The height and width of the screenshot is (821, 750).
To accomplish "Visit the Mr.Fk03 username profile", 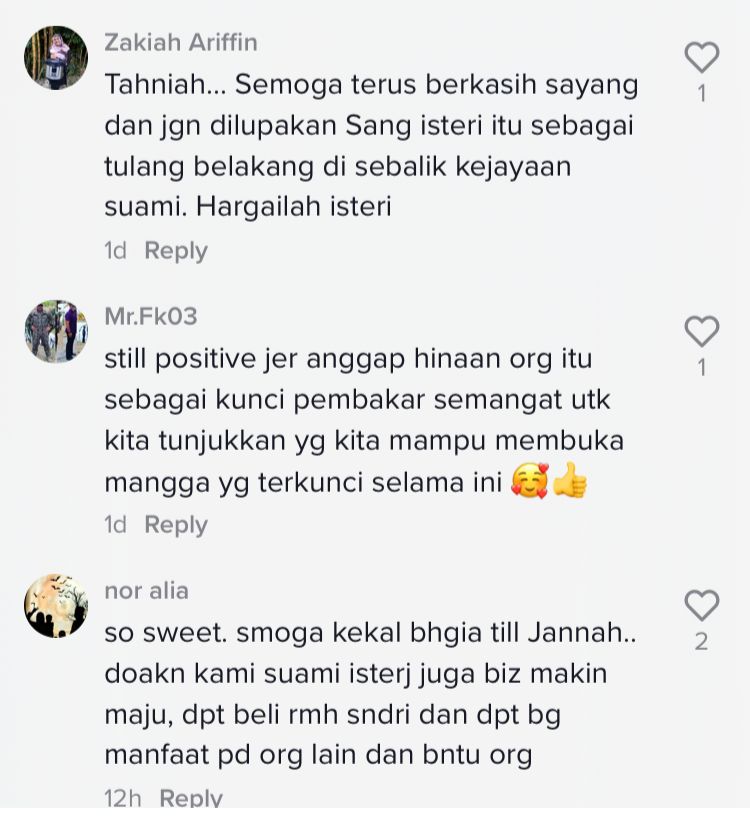I will coord(151,316).
